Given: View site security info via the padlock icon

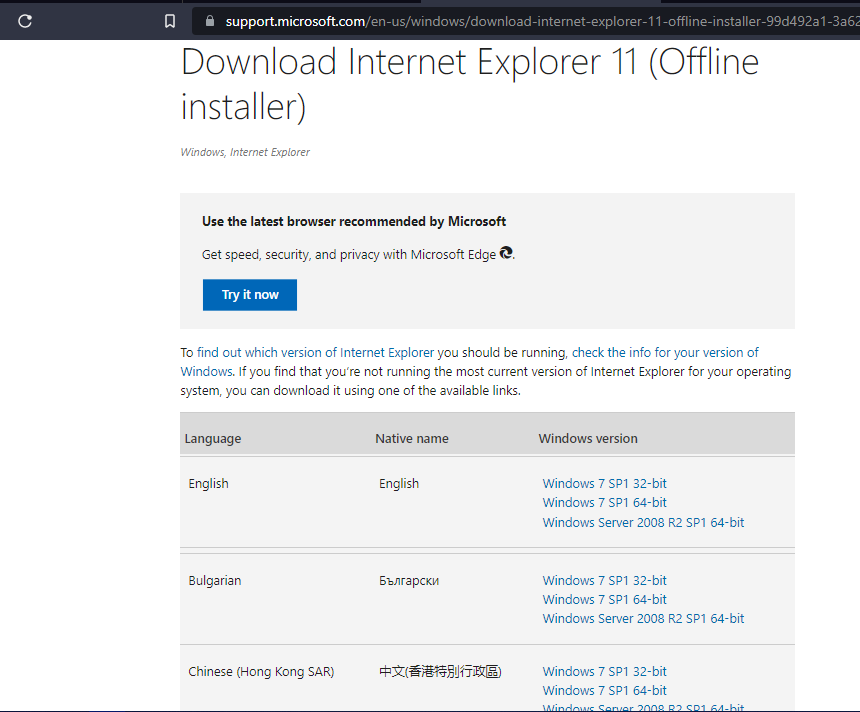Looking at the screenshot, I should pyautogui.click(x=208, y=20).
